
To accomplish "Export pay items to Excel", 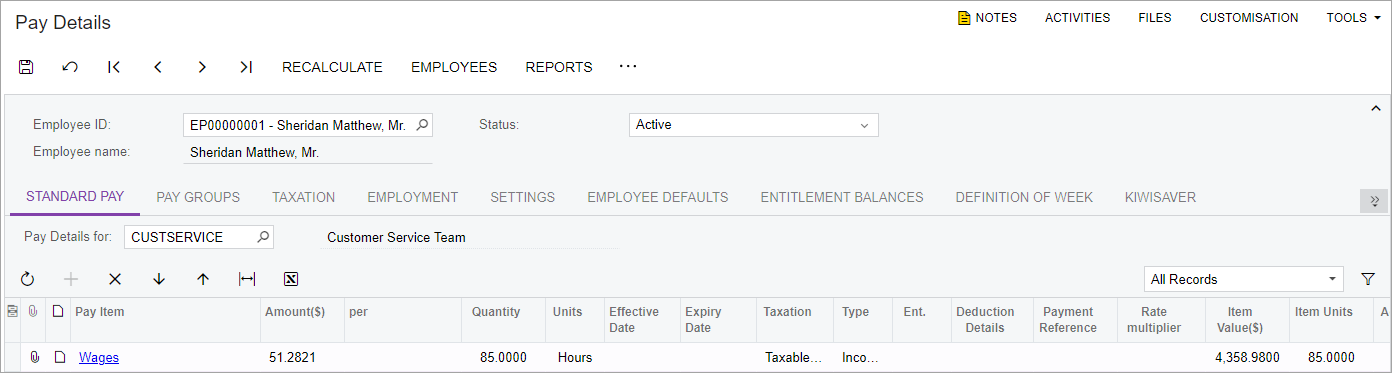I will (x=291, y=279).
